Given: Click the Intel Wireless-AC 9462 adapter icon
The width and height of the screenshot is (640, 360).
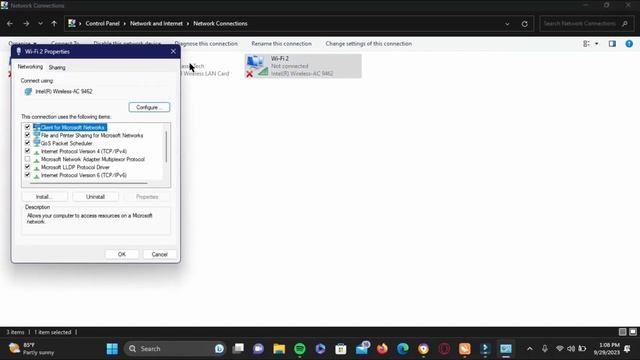Looking at the screenshot, I should [x=28, y=91].
